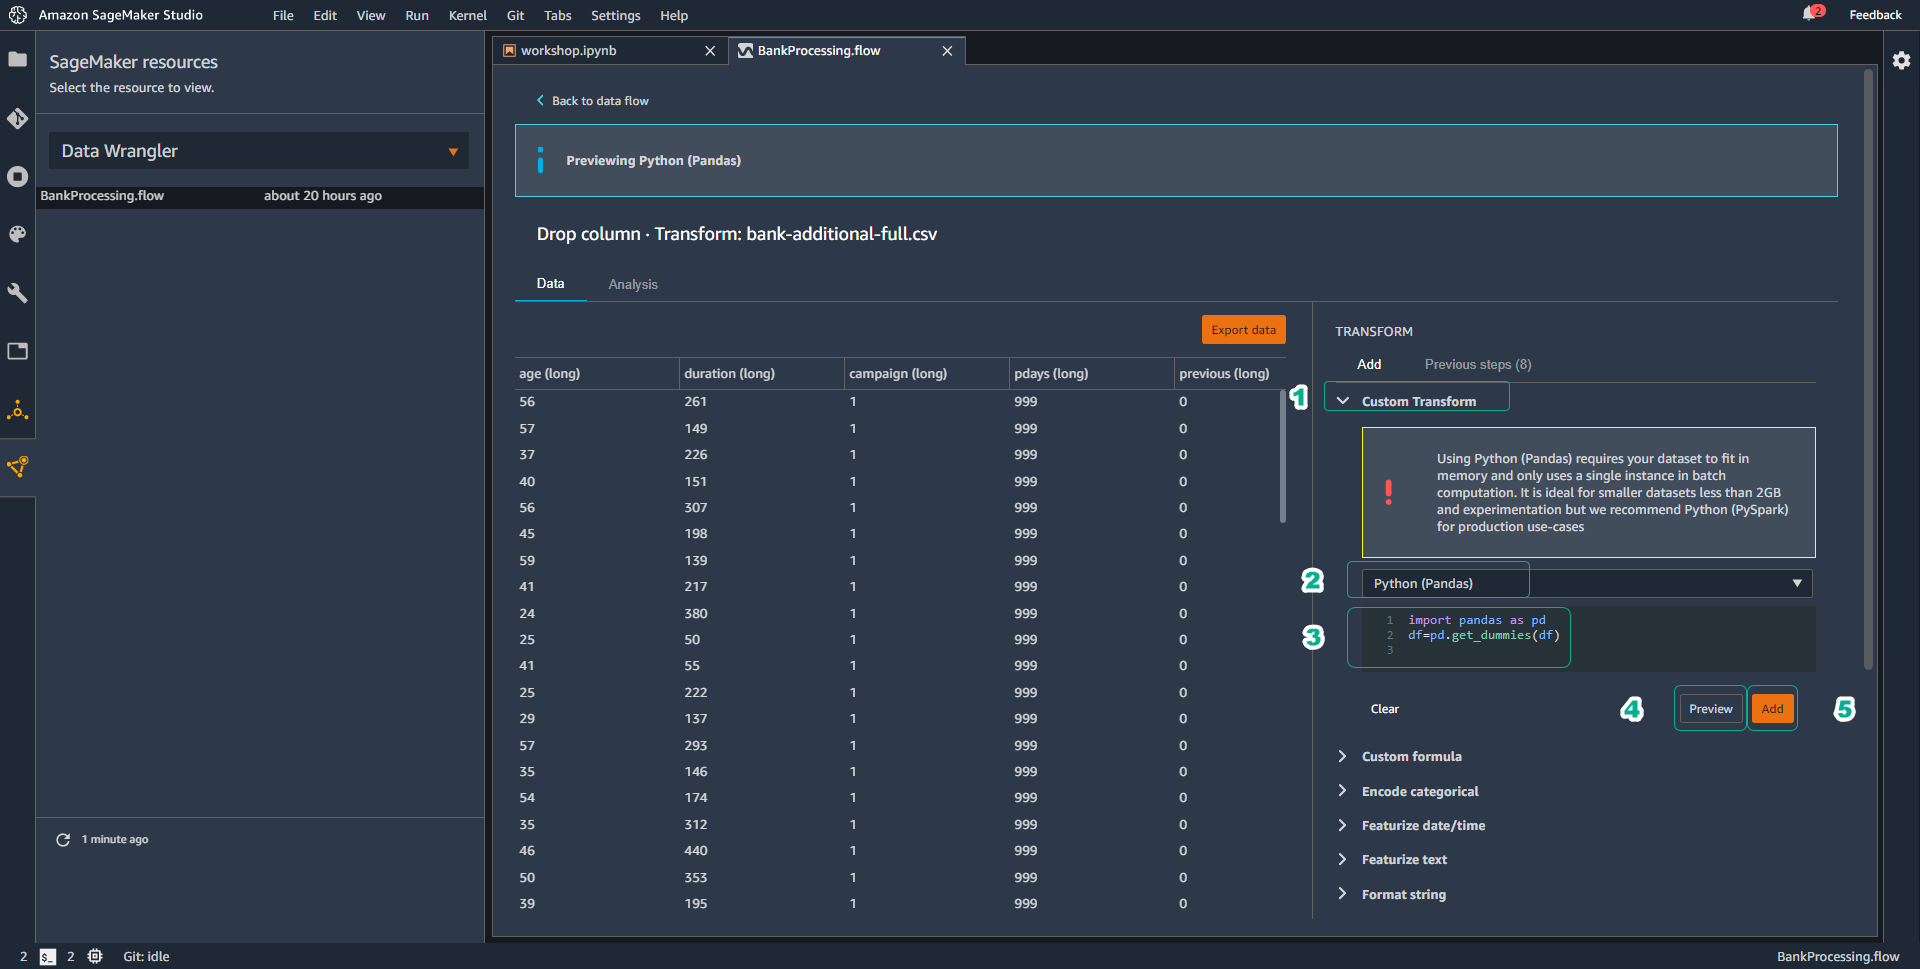
Task: Select BankProcessing.flow in the resources list
Action: point(260,196)
